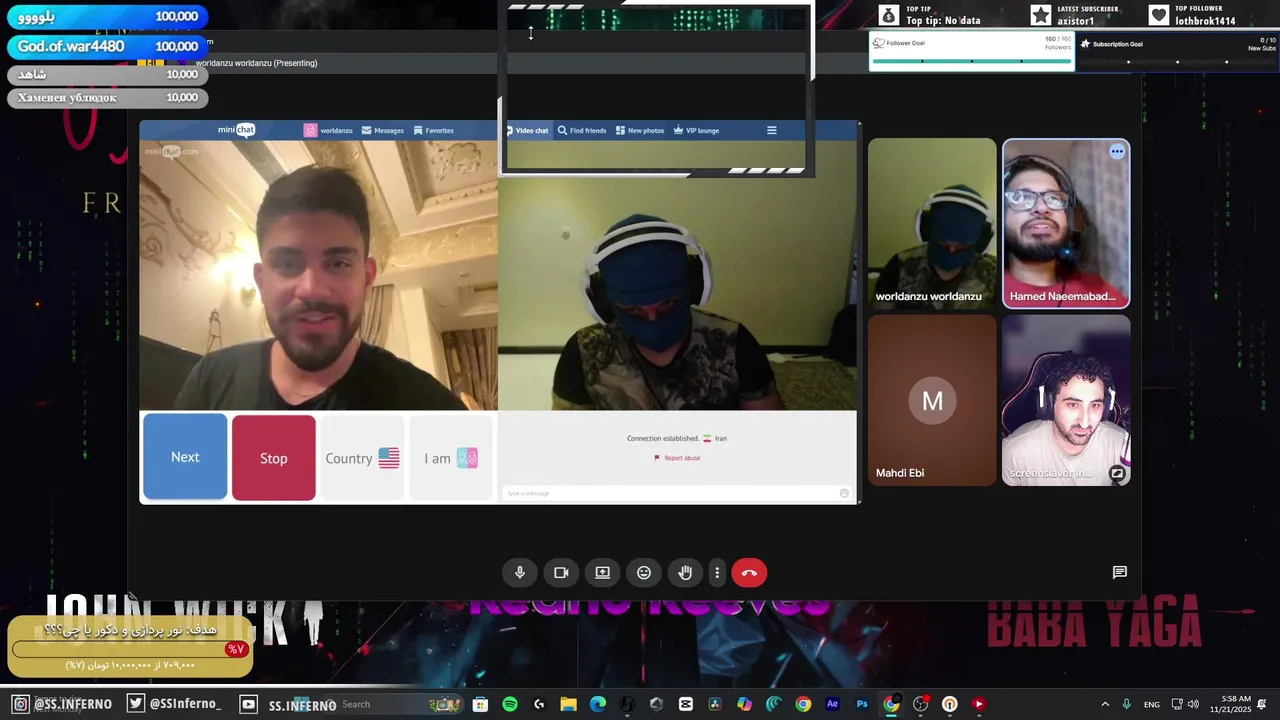1280x720 pixels.
Task: Click the taskbar microphone tray icon
Action: tap(1127, 704)
